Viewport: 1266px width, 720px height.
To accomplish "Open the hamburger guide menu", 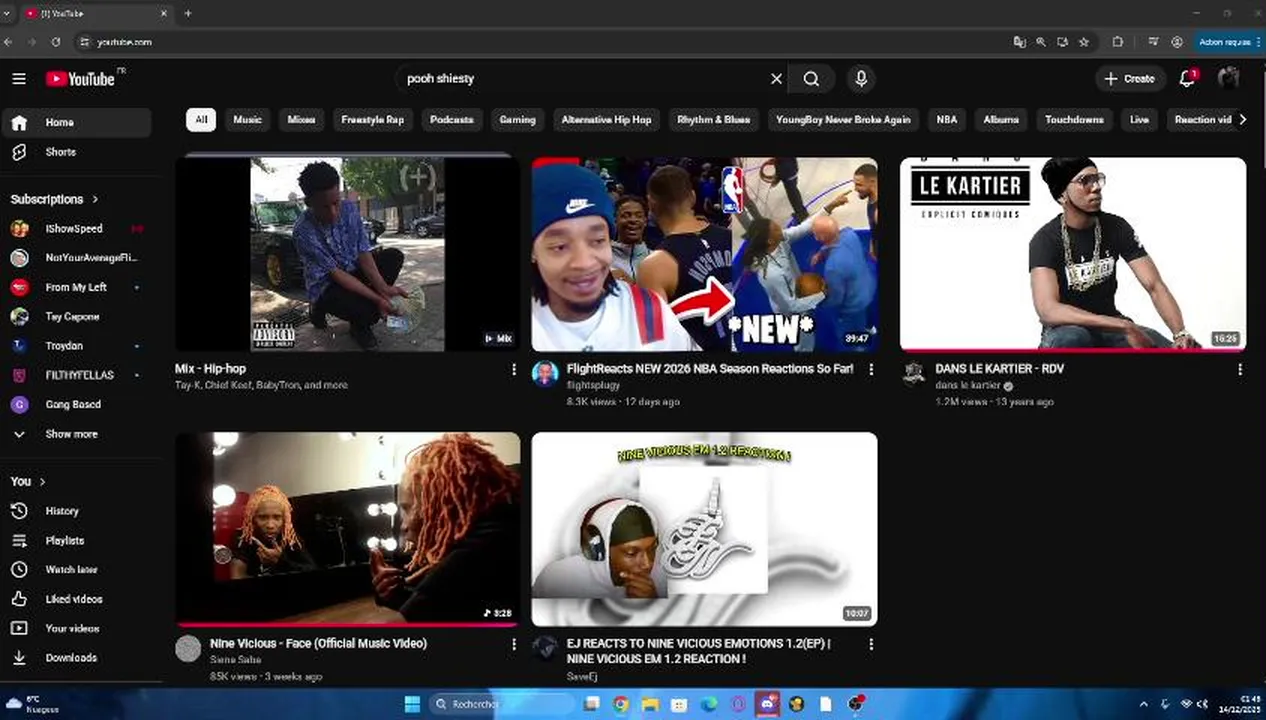I will click(19, 78).
